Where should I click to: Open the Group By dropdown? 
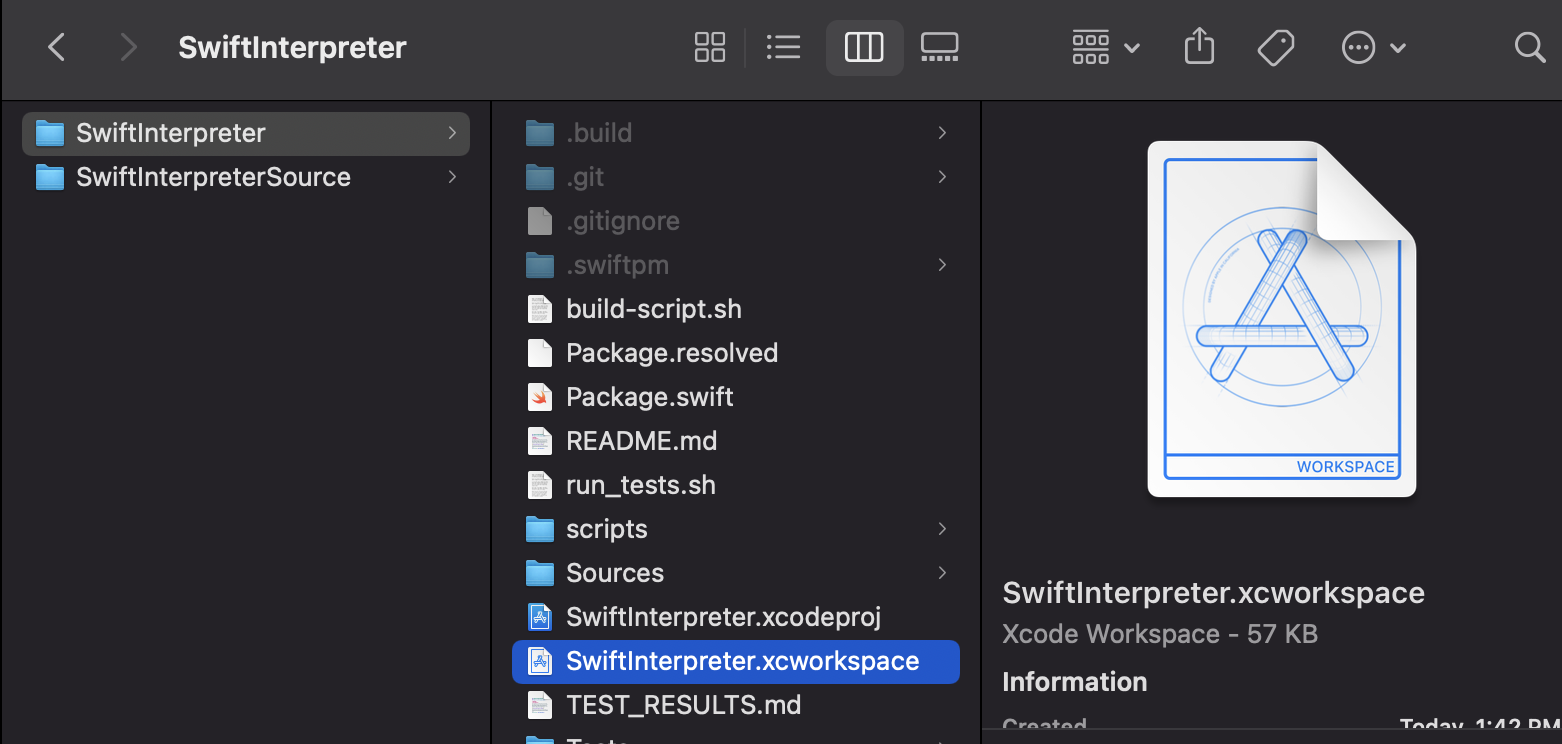[x=1105, y=47]
